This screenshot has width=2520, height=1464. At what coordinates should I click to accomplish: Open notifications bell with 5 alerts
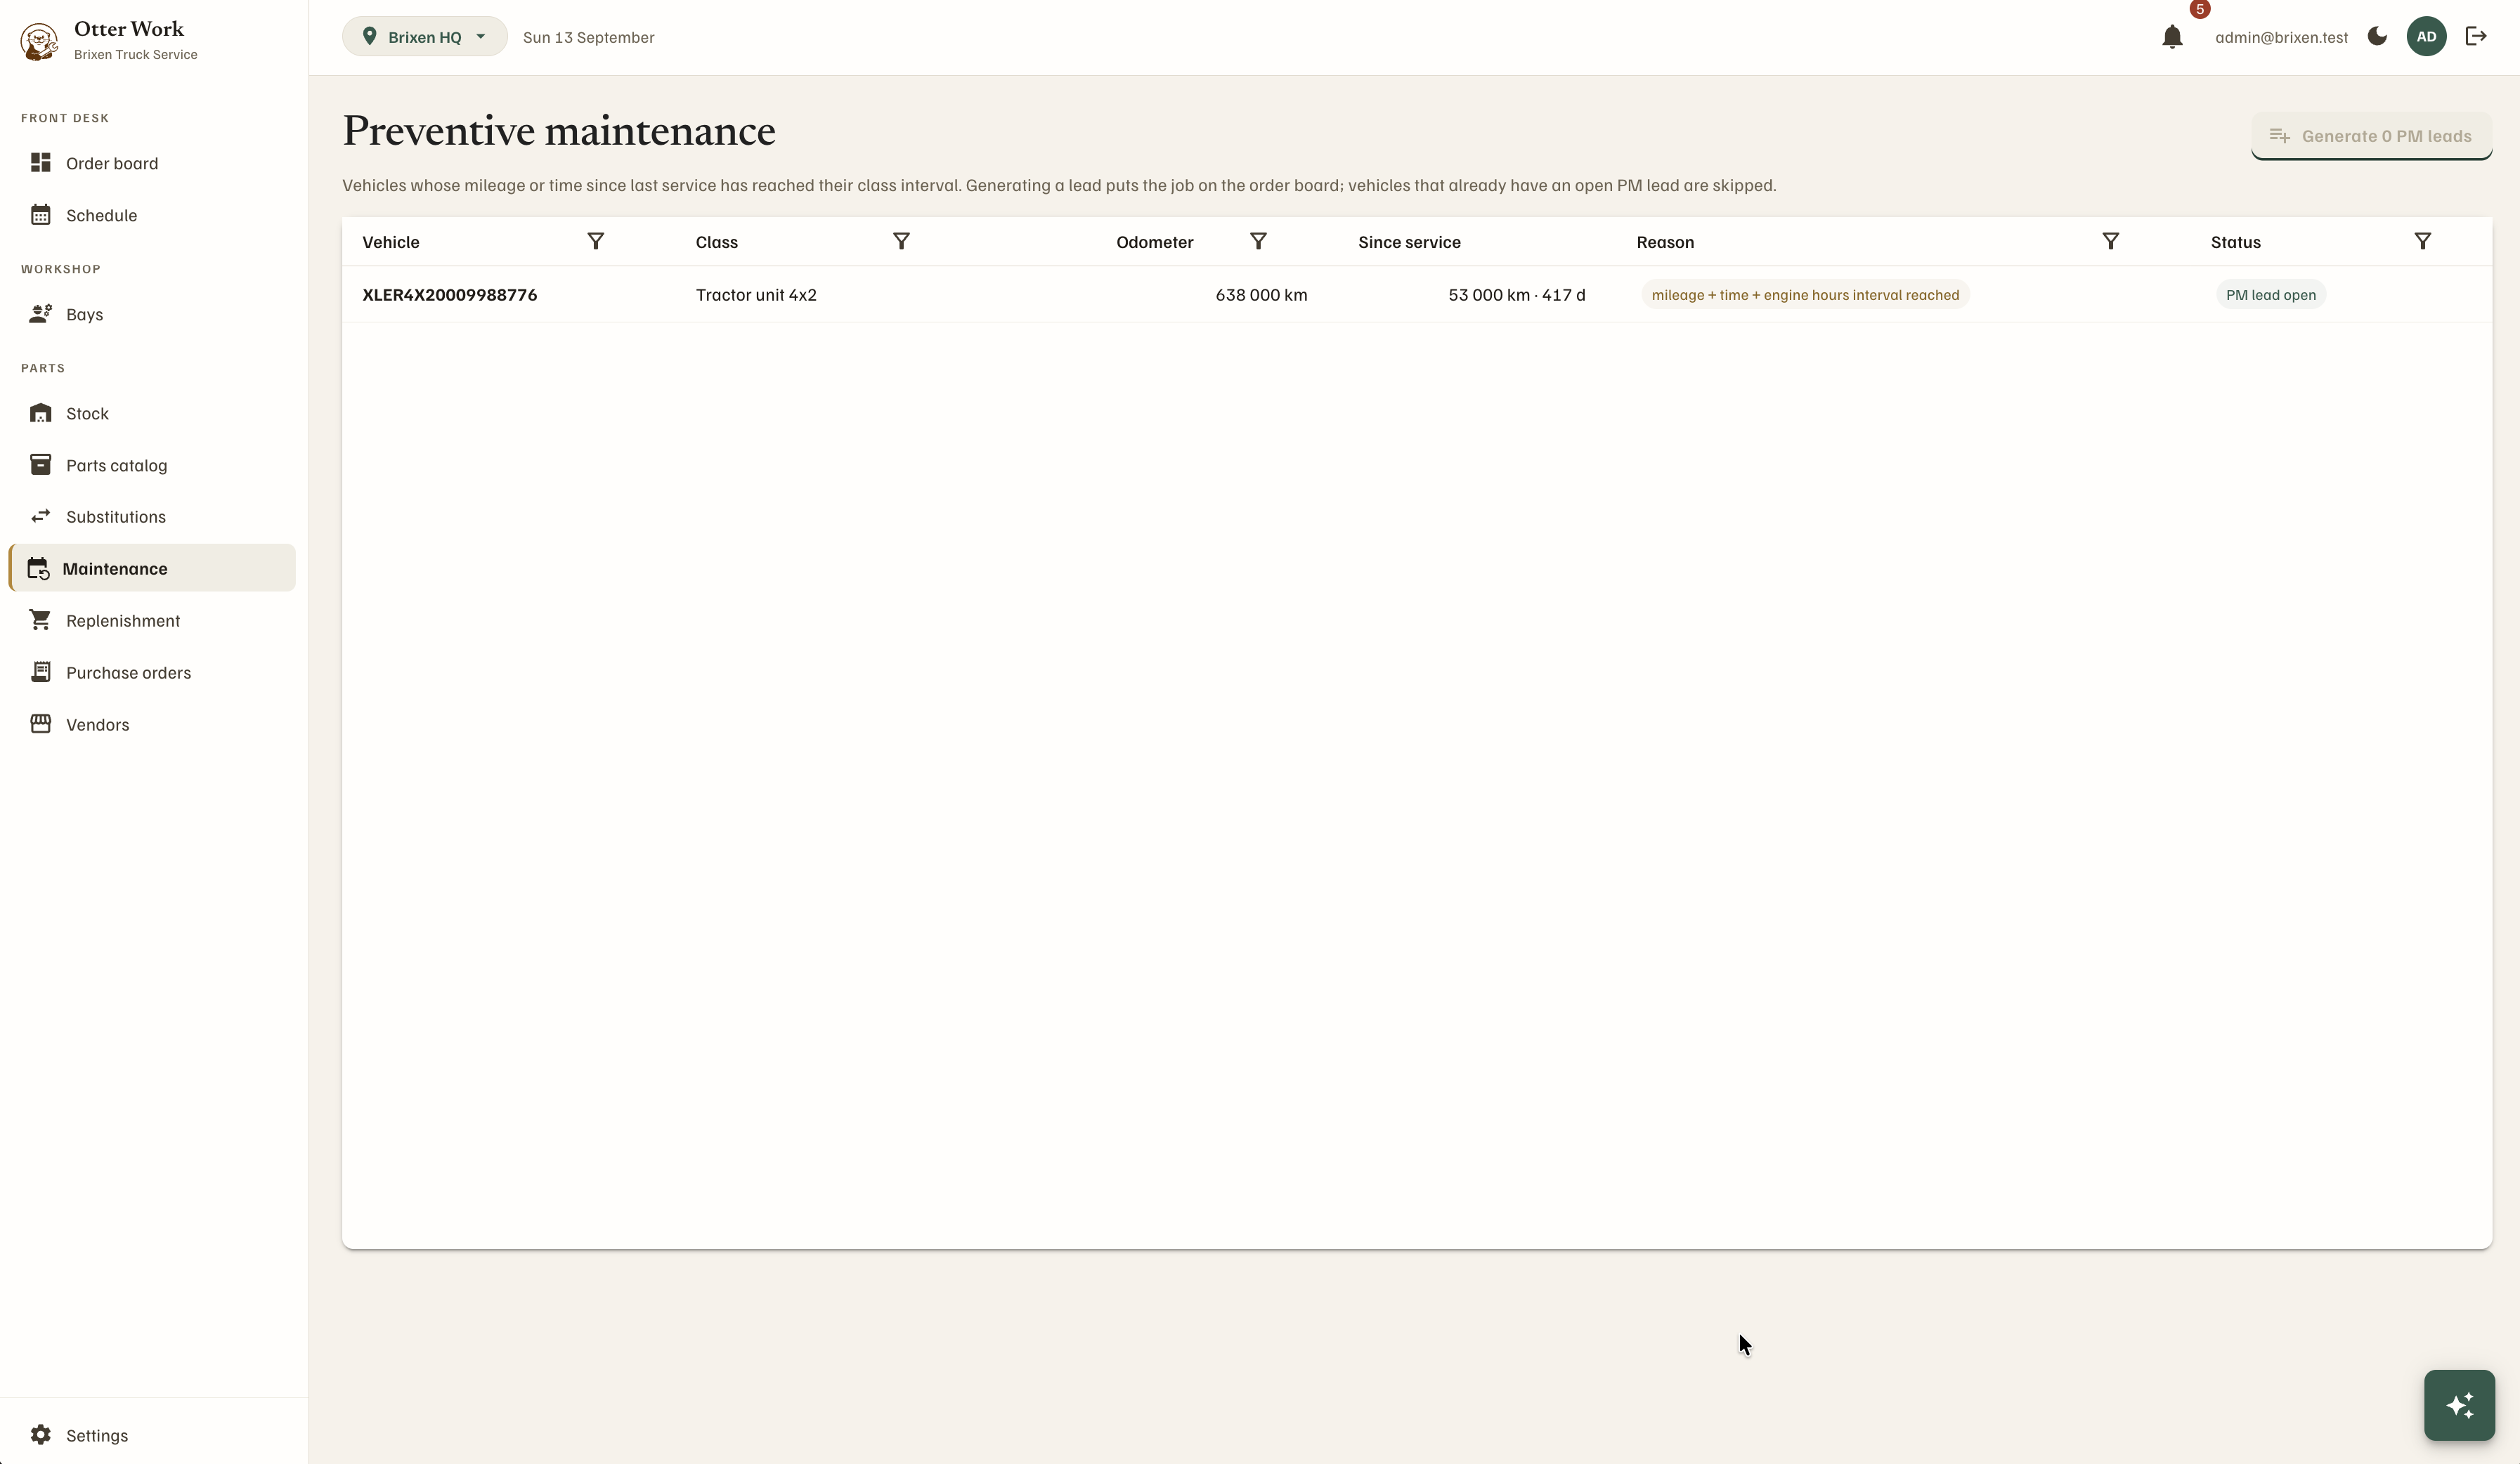point(2172,37)
